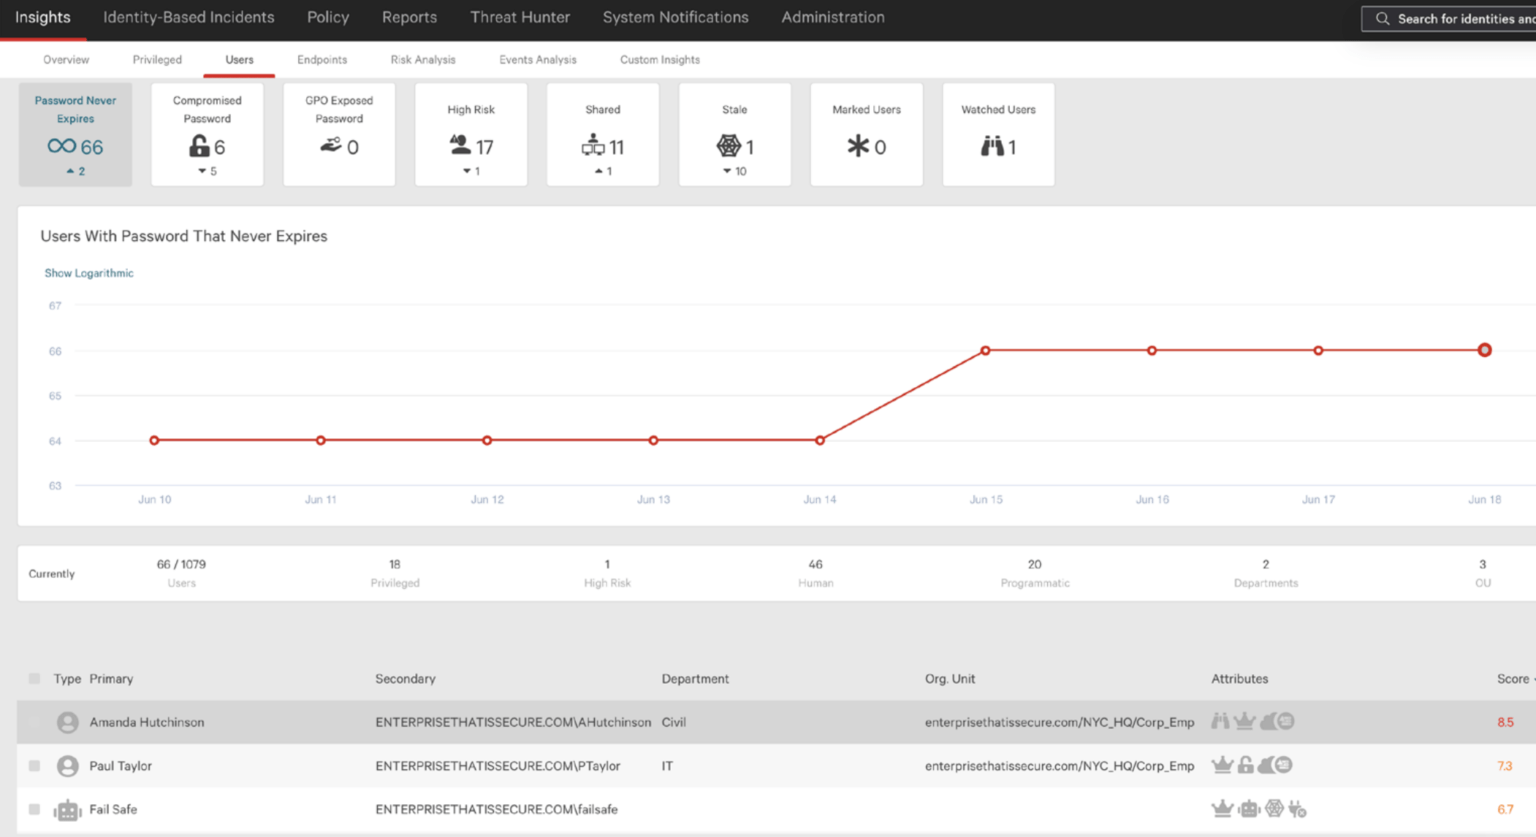This screenshot has width=1536, height=837.
Task: Select the asterisk Marked Users icon
Action: (x=857, y=144)
